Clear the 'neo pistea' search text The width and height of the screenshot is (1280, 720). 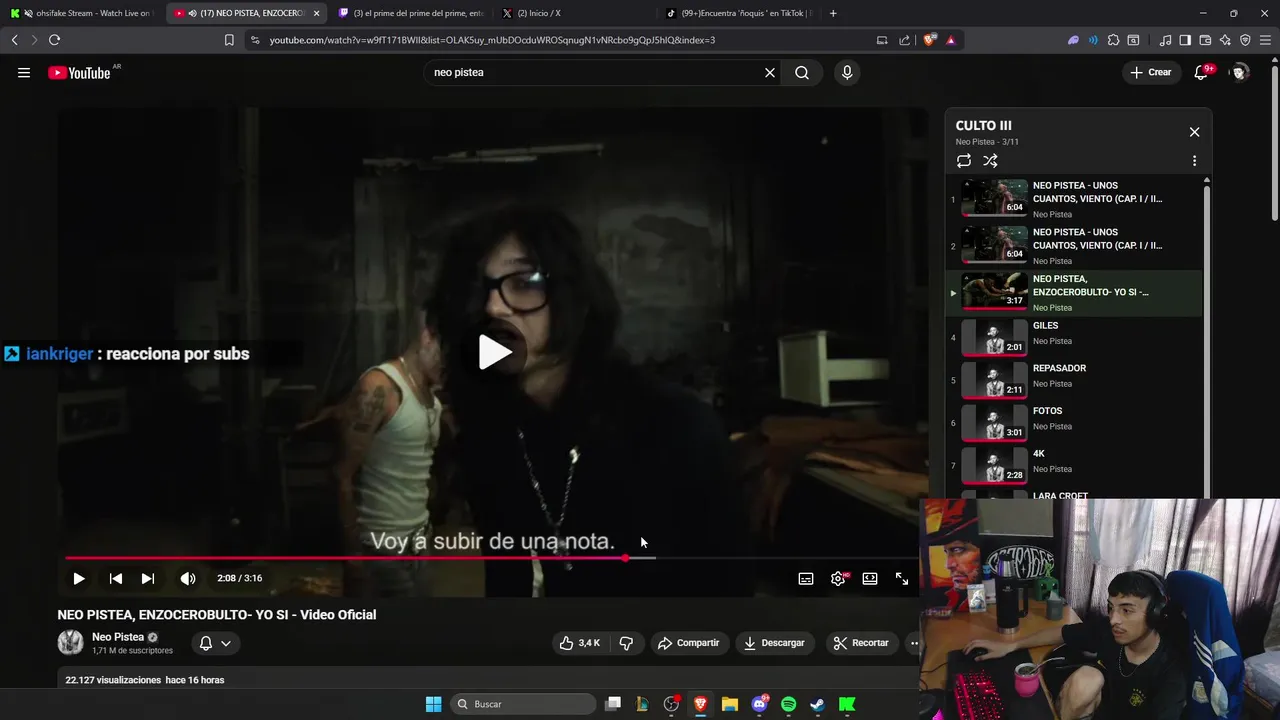point(770,72)
